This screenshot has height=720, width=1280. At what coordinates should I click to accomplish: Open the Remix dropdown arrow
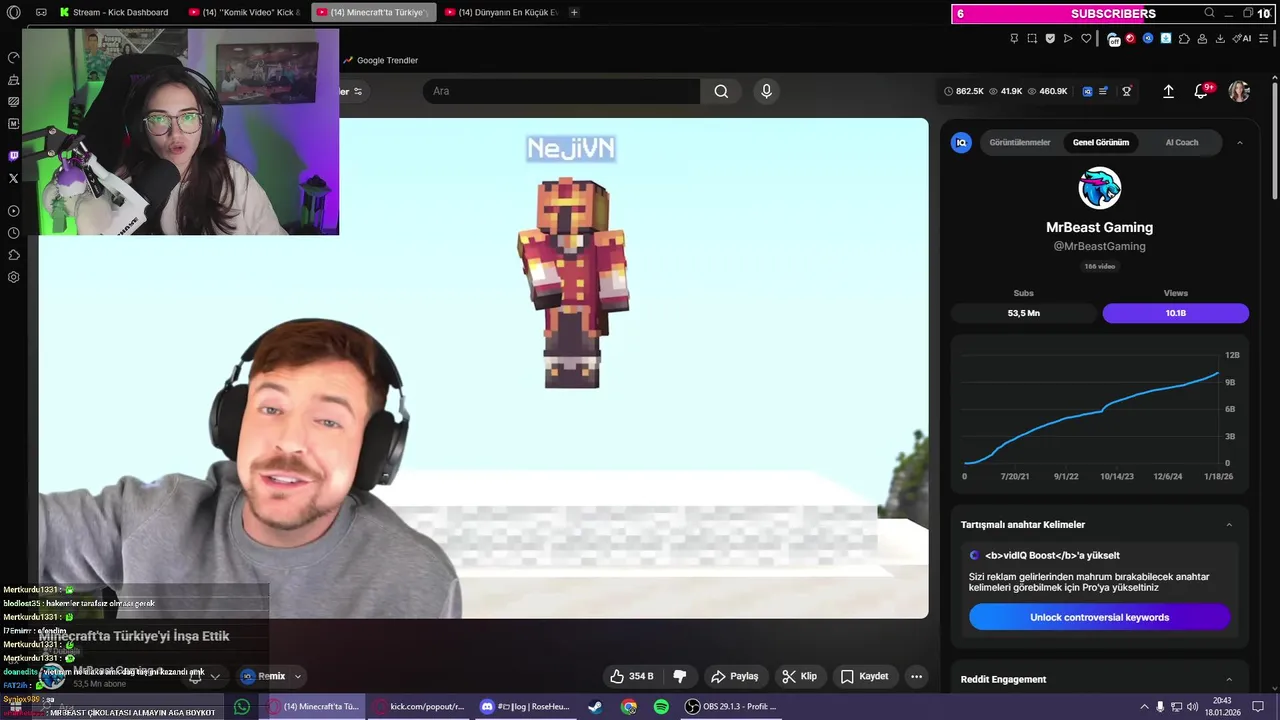tap(297, 676)
